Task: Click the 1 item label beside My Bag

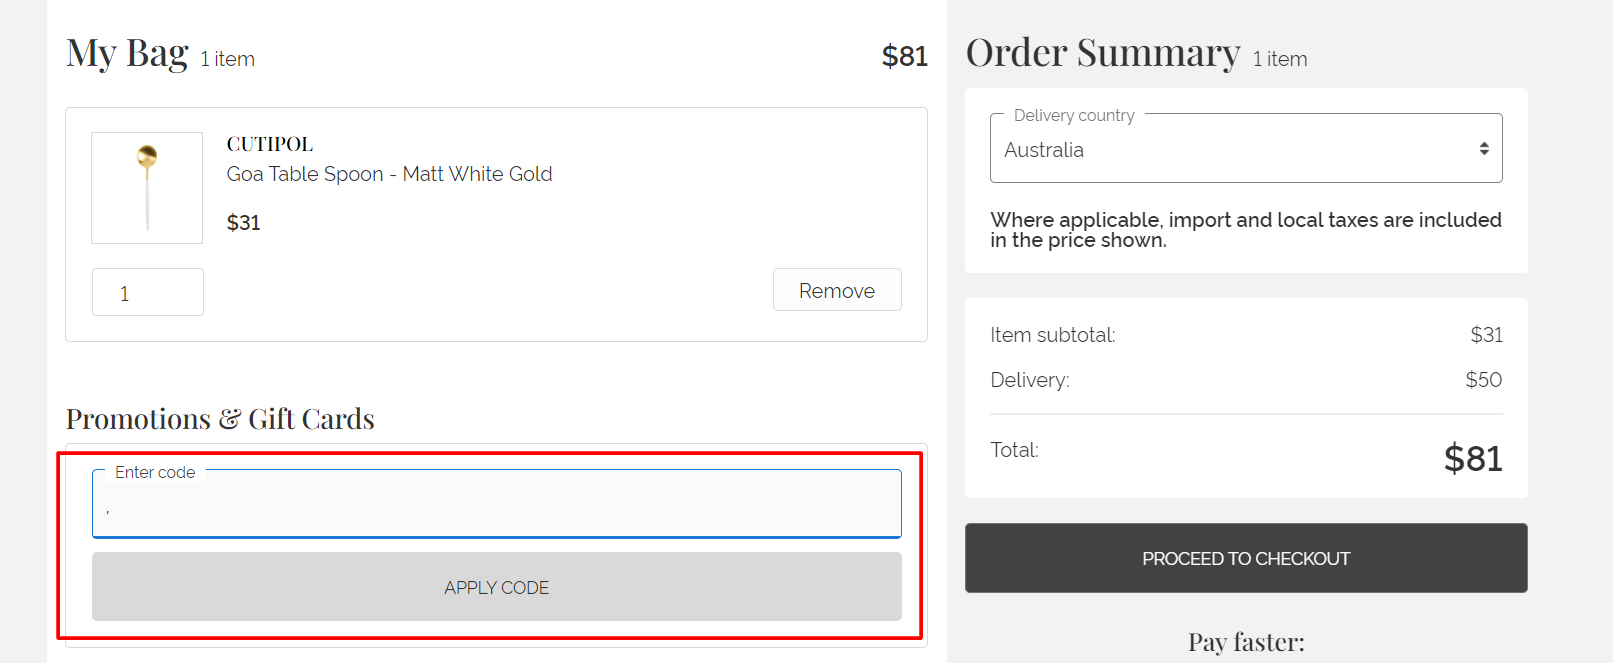Action: (226, 60)
